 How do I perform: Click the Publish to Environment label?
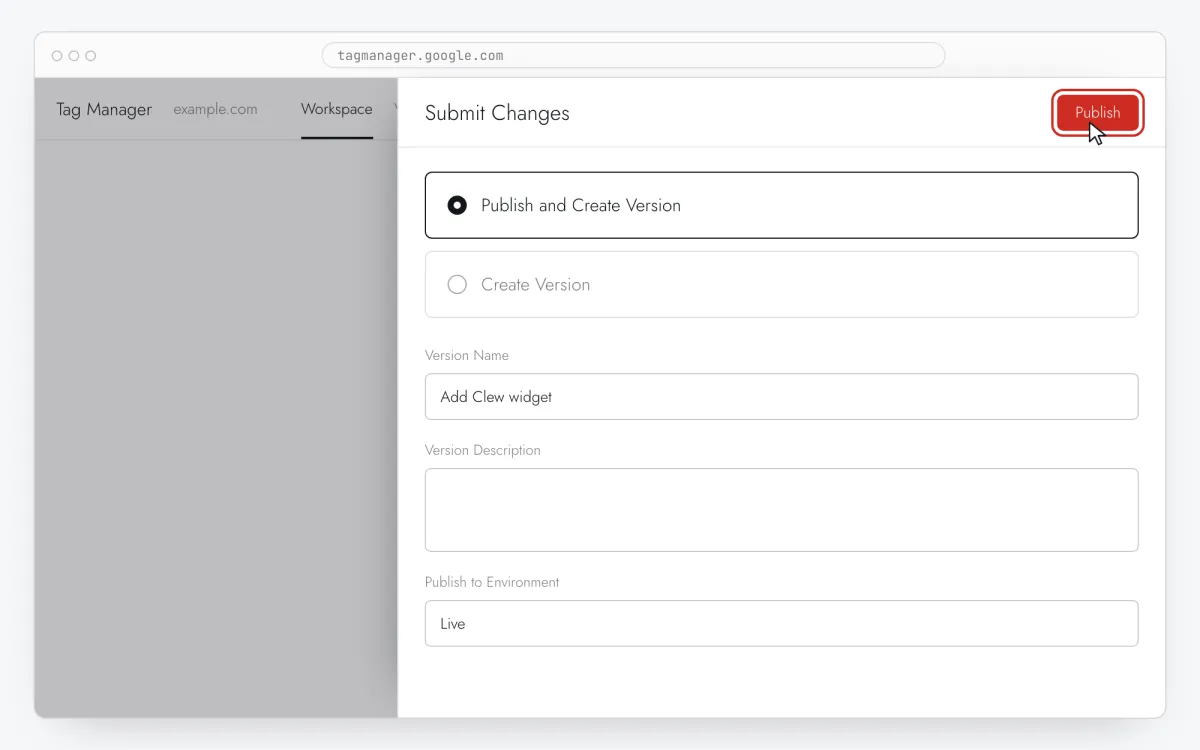point(492,582)
